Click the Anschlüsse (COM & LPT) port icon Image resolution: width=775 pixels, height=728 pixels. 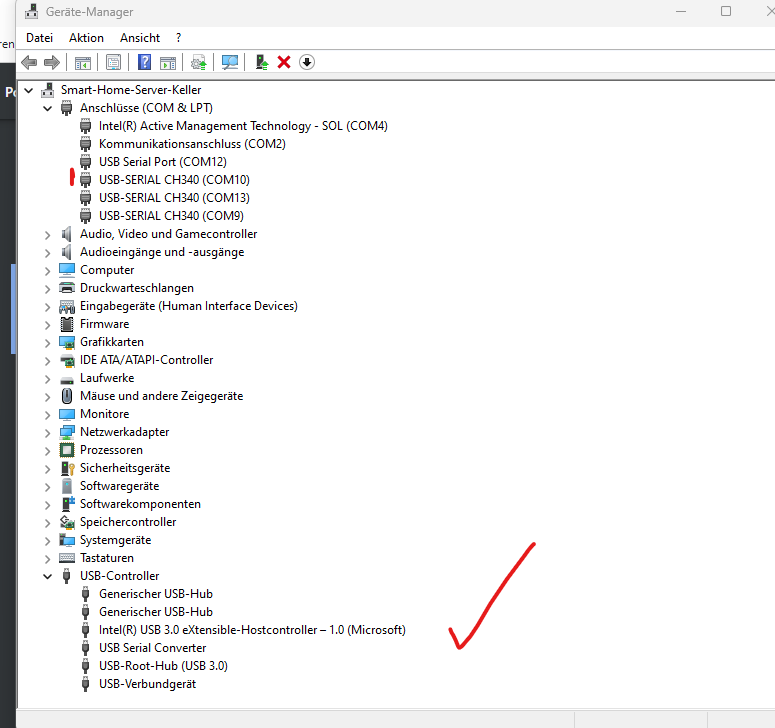point(66,108)
